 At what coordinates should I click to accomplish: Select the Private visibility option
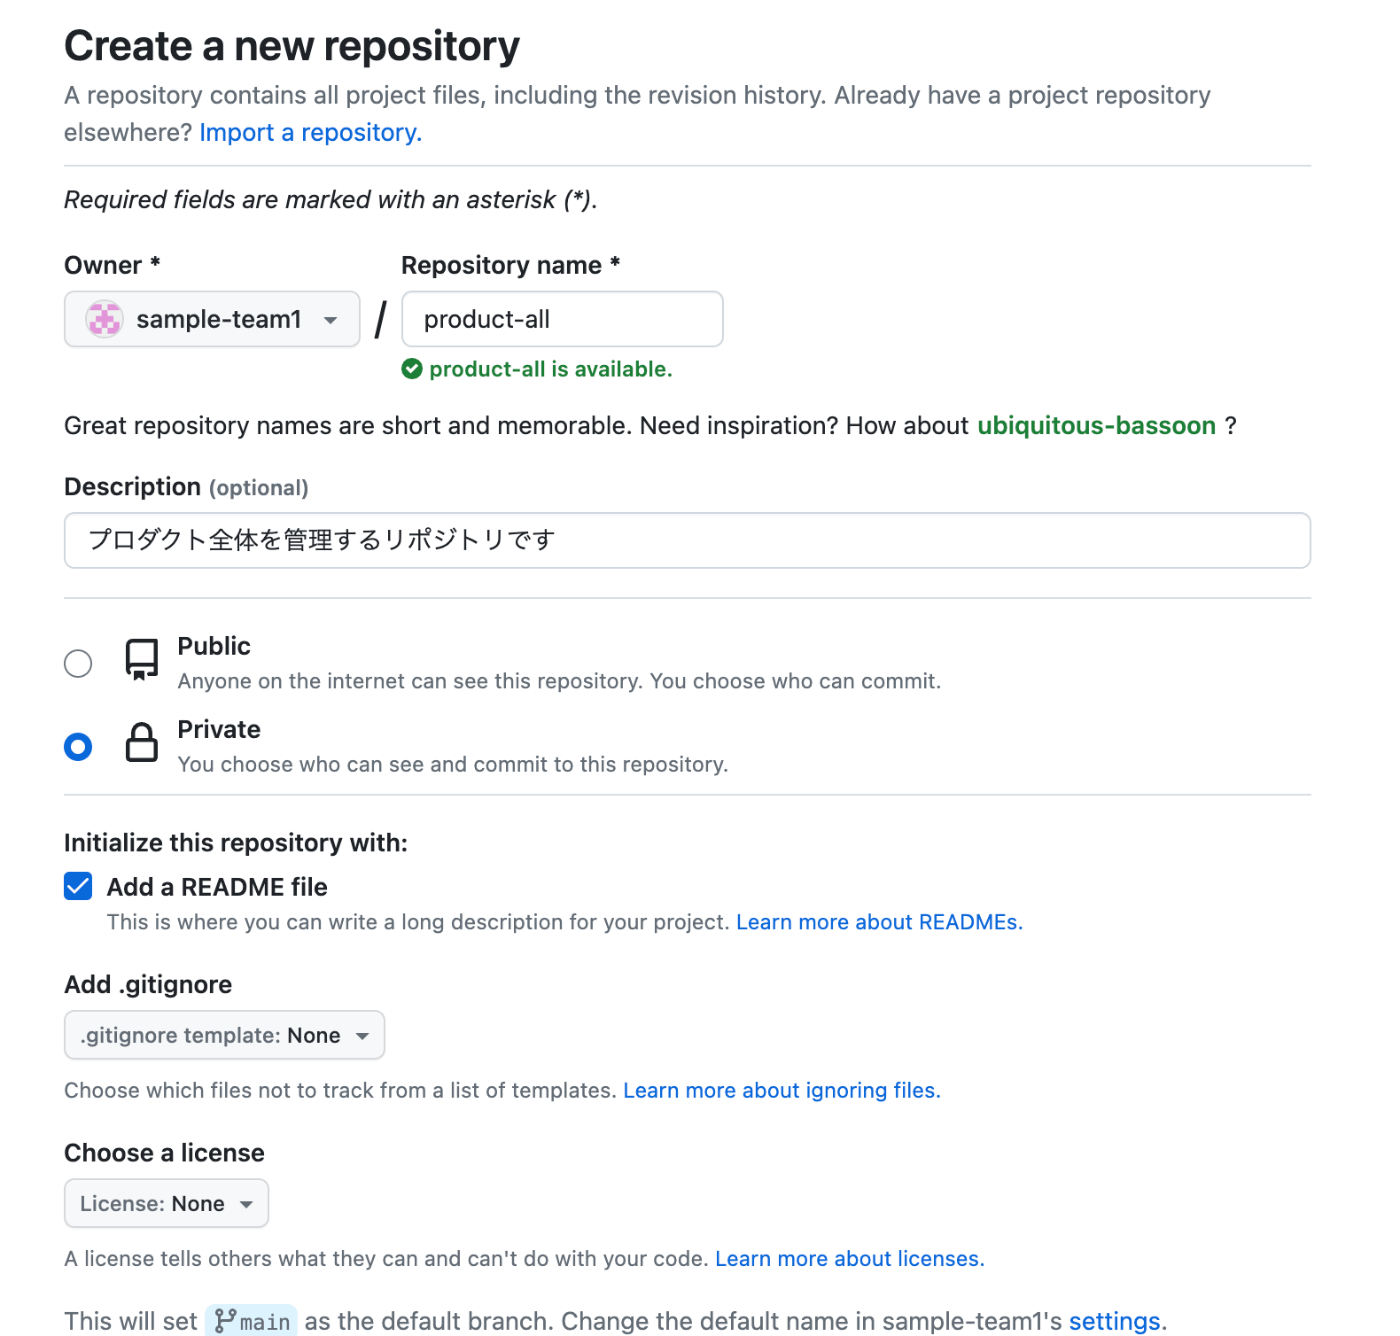[x=78, y=746]
